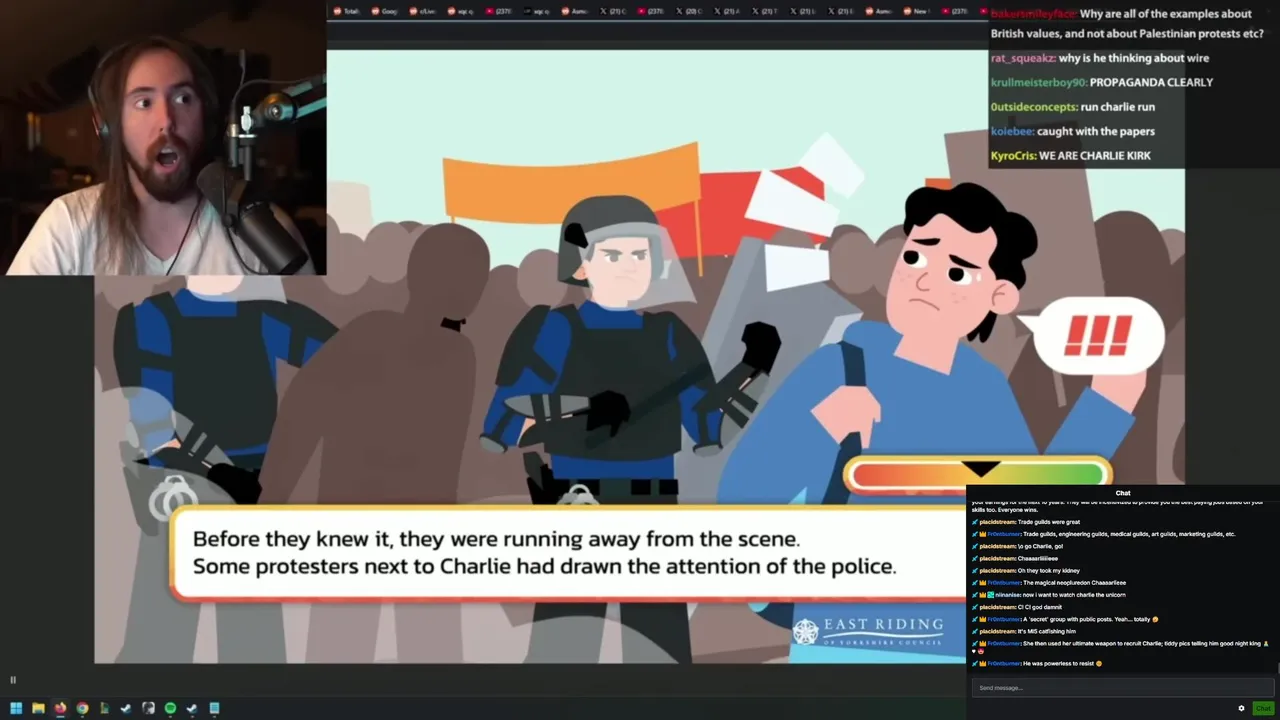Open the 'Goog' browser tab
Screen dimensions: 1280x720
(384, 11)
